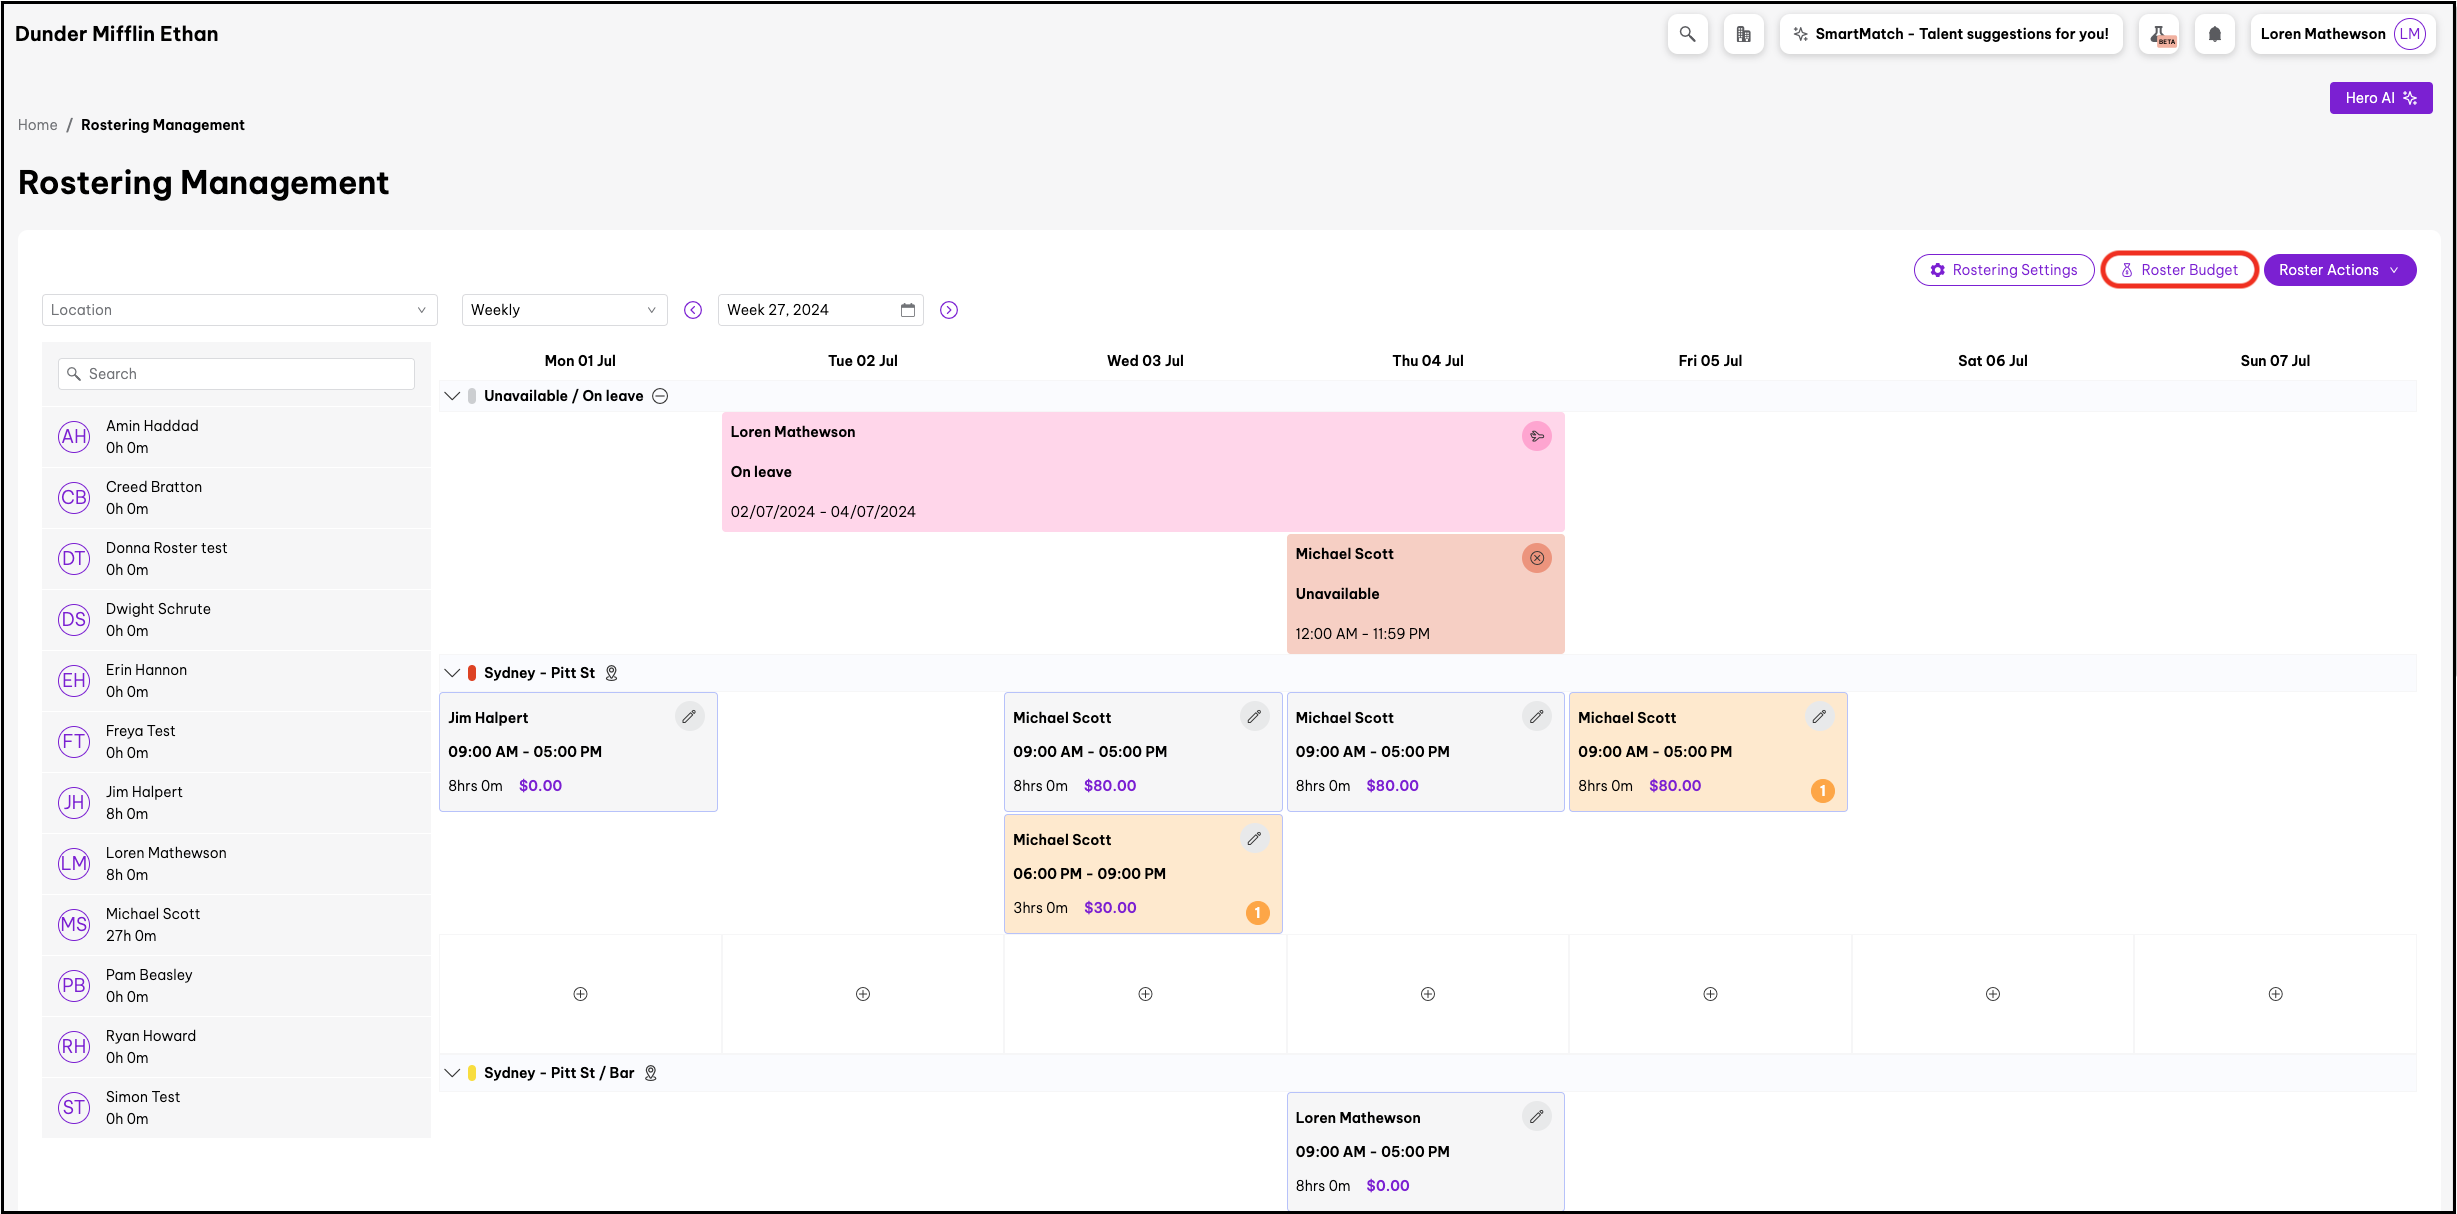Open the Weekly view dropdown

pos(563,310)
